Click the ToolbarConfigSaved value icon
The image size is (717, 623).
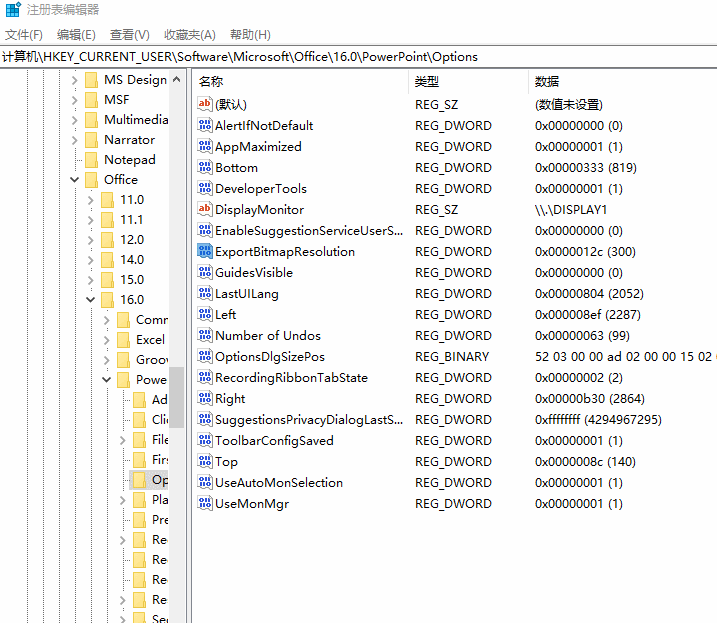click(205, 440)
